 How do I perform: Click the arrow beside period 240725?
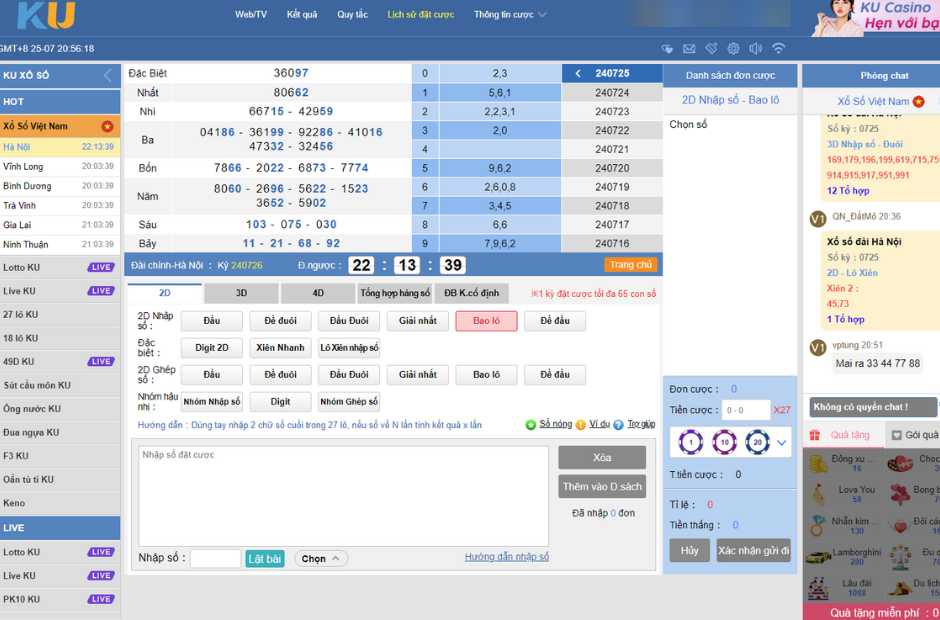pyautogui.click(x=578, y=73)
